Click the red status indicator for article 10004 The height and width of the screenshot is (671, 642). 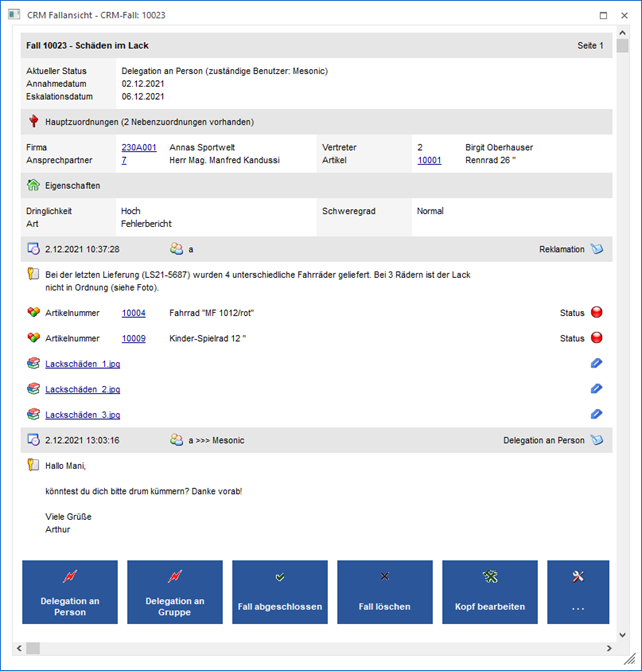pos(597,313)
